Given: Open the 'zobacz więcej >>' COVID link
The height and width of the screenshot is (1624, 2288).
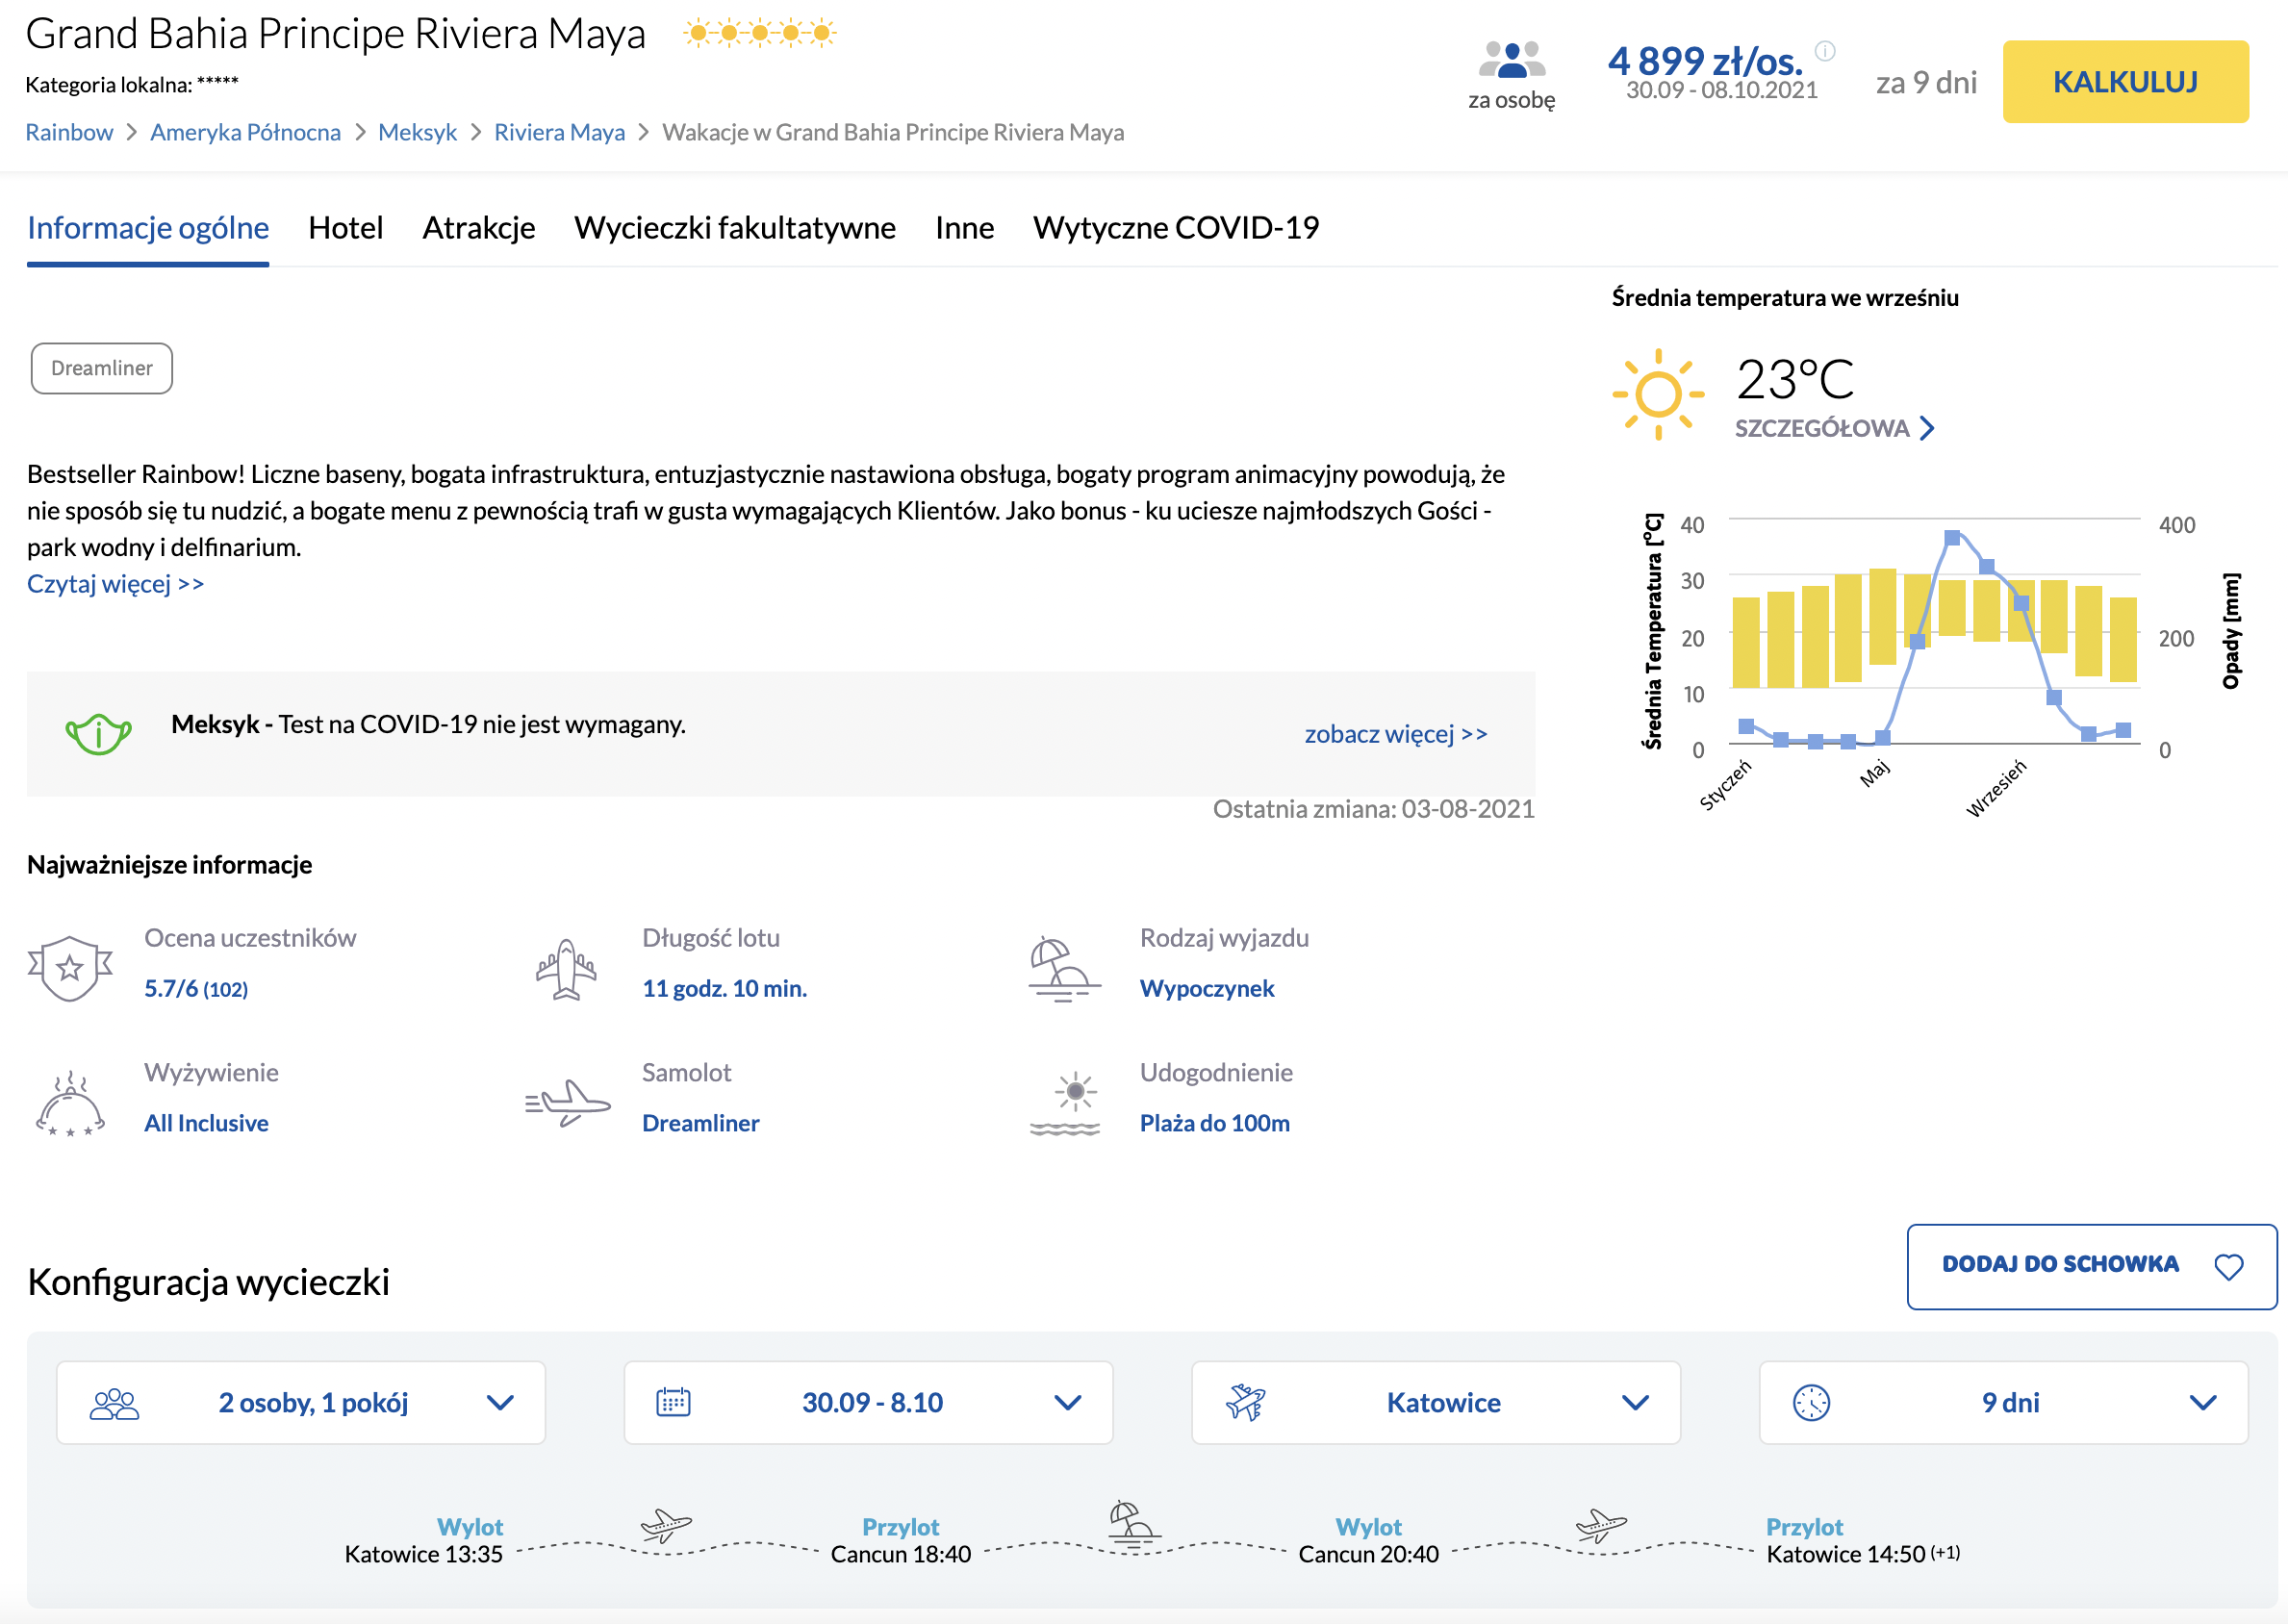Looking at the screenshot, I should coord(1396,734).
